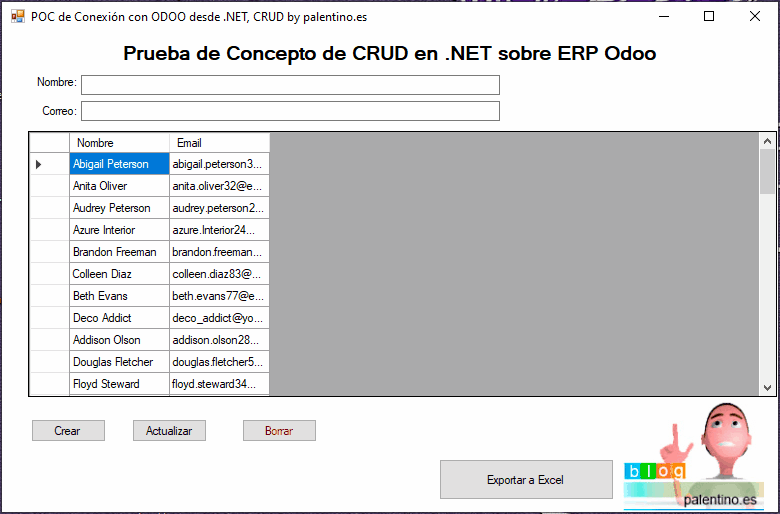Select row header for Floyd Steward
This screenshot has width=780, height=514.
click(x=49, y=384)
